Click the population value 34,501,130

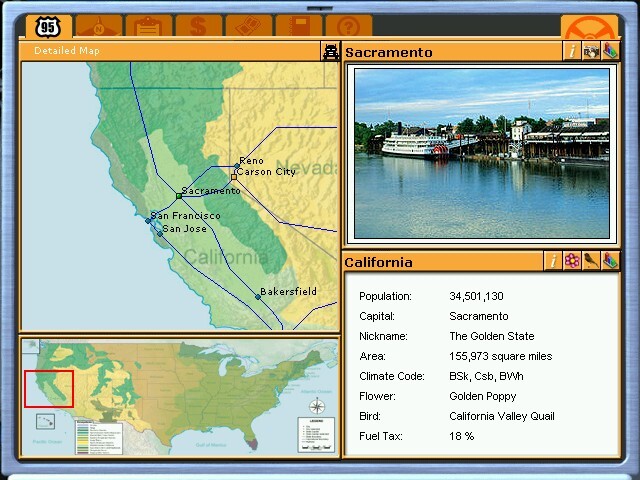click(476, 296)
